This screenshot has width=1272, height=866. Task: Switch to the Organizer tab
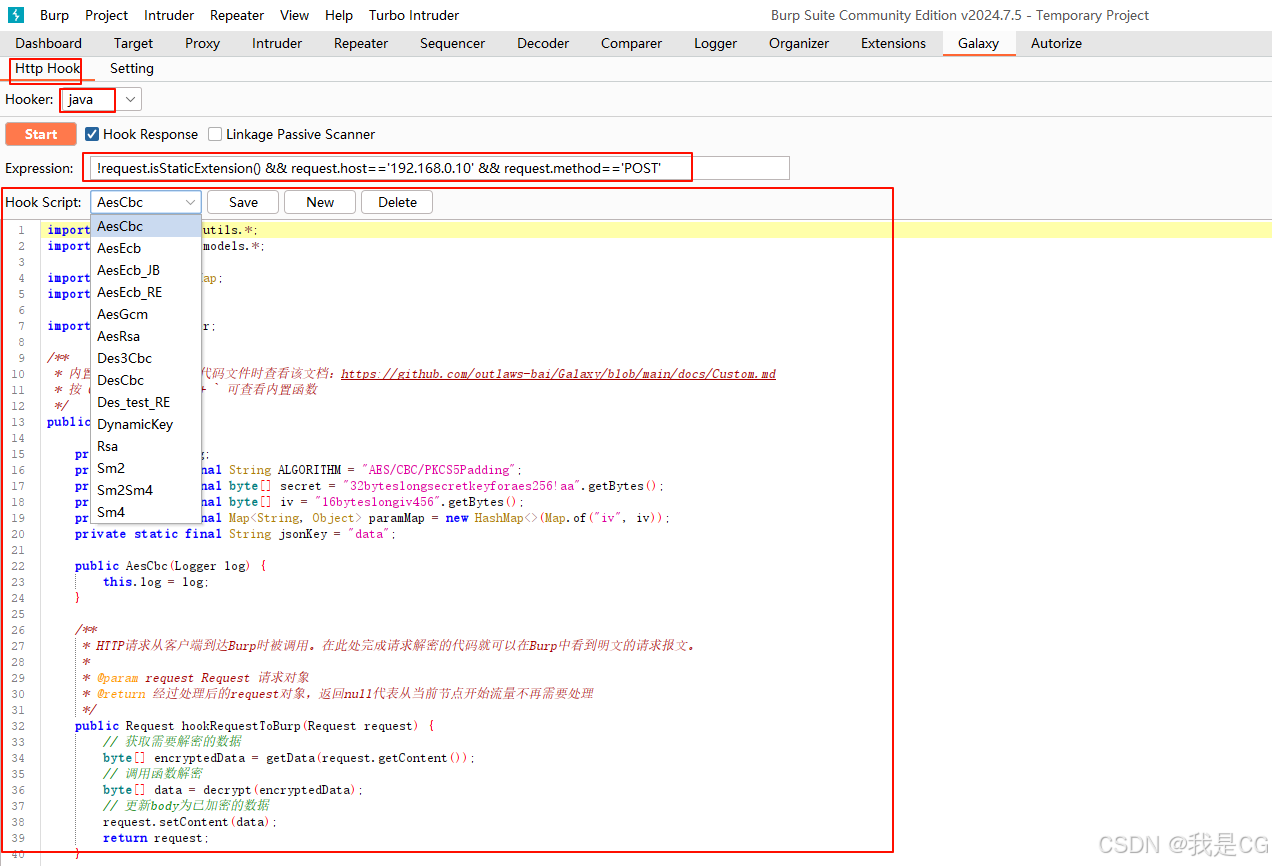click(799, 43)
